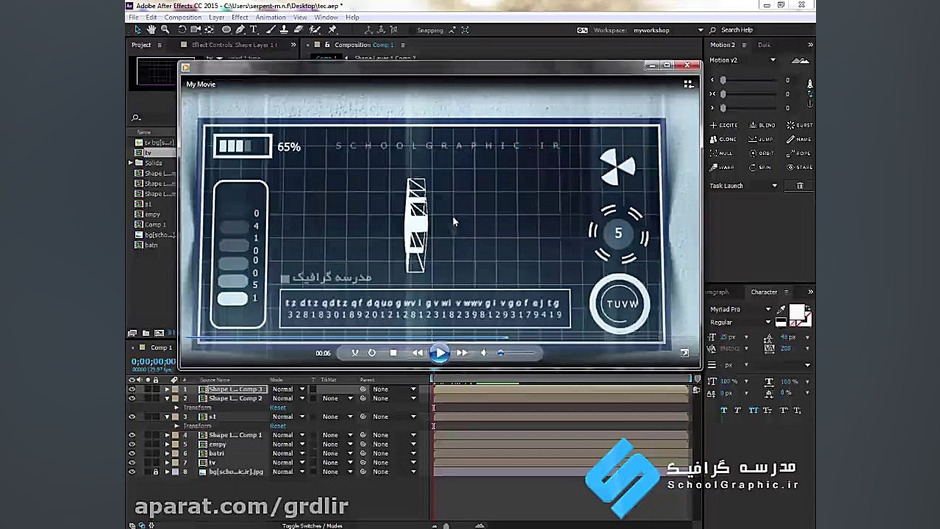Open the File menu
The width and height of the screenshot is (940, 529).
(x=134, y=17)
